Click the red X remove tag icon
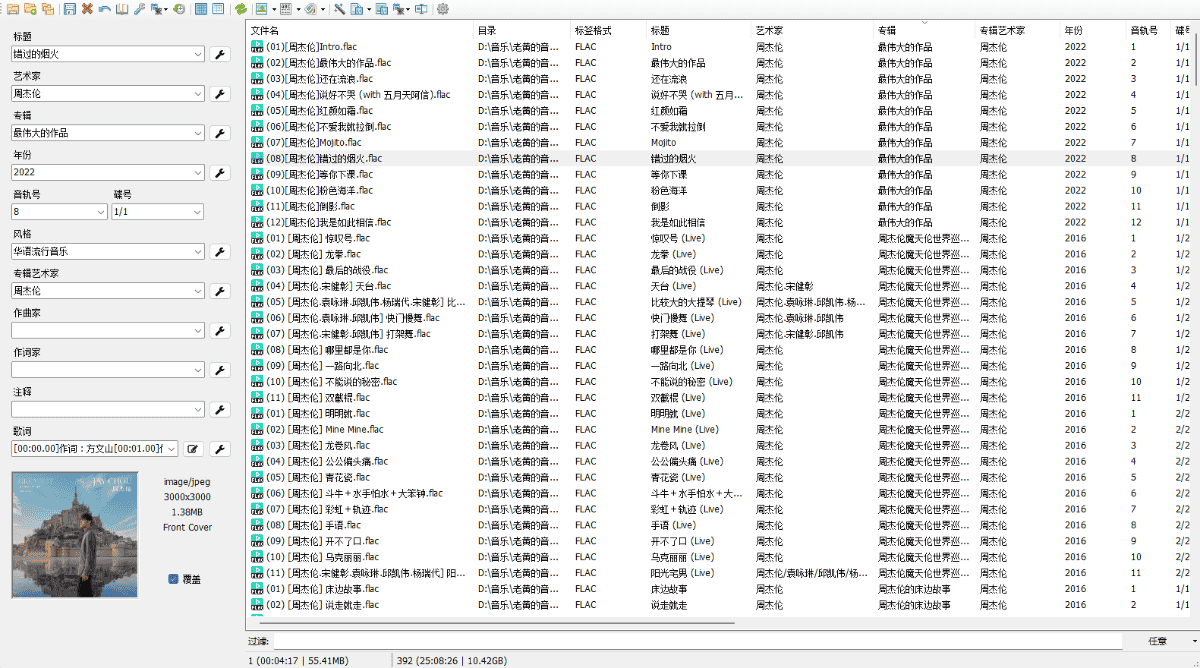The width and height of the screenshot is (1200, 668). point(87,9)
